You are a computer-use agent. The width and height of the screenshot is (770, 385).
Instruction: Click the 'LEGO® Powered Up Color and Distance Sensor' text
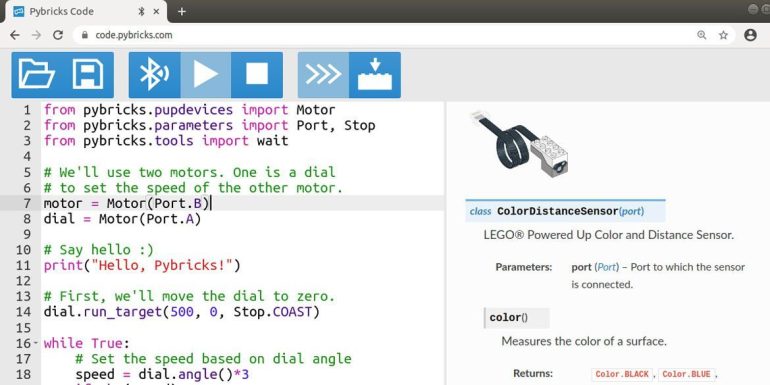pos(608,235)
